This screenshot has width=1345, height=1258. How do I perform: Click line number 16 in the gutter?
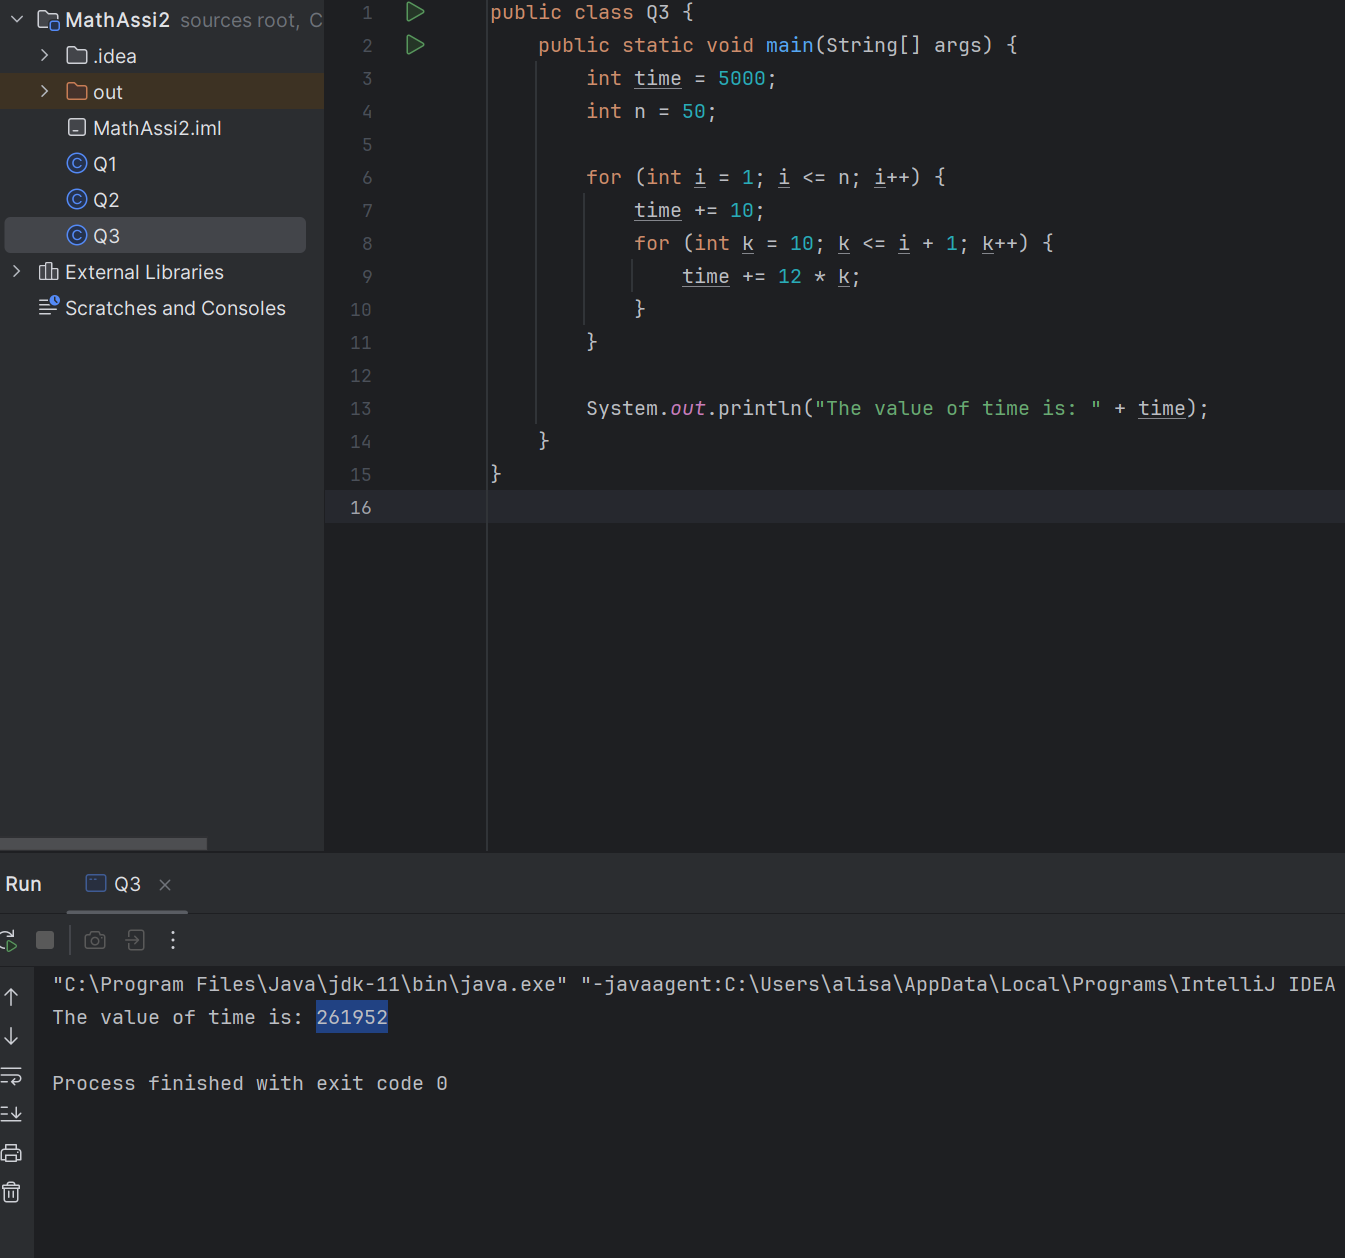(x=361, y=507)
